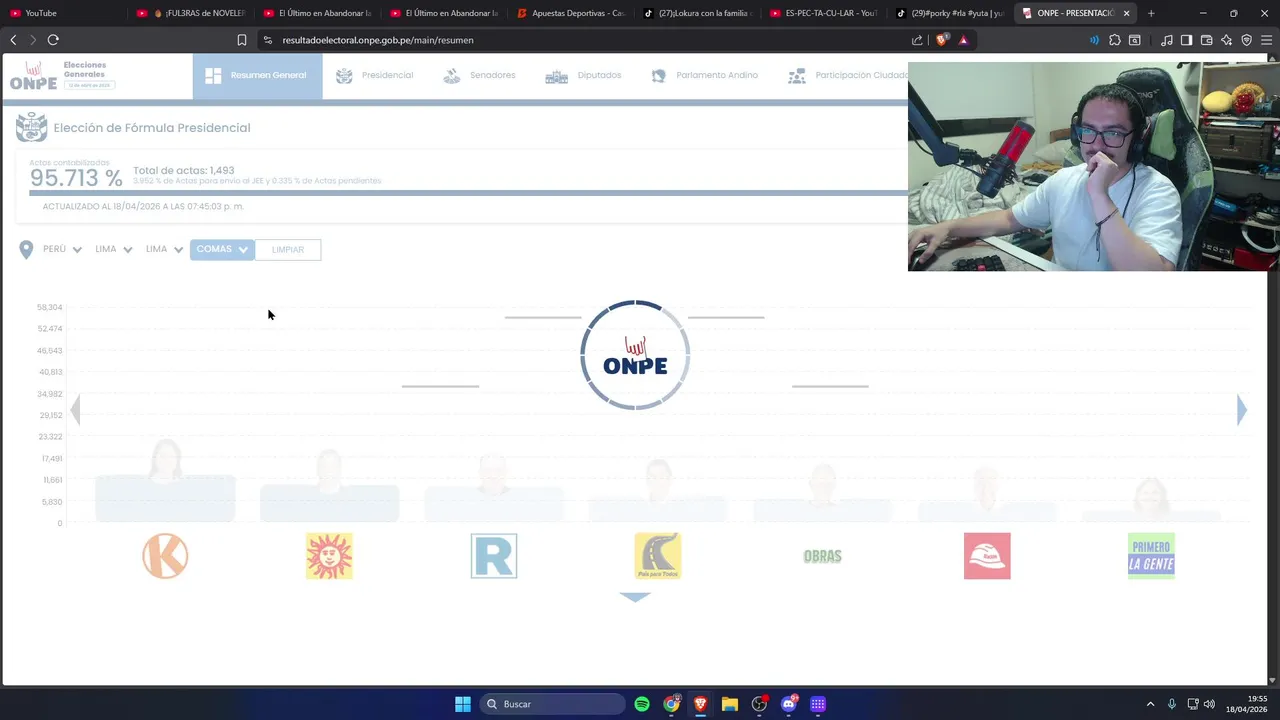Switch to the FULBRAS DE NOVELER browser tab

click(x=190, y=13)
